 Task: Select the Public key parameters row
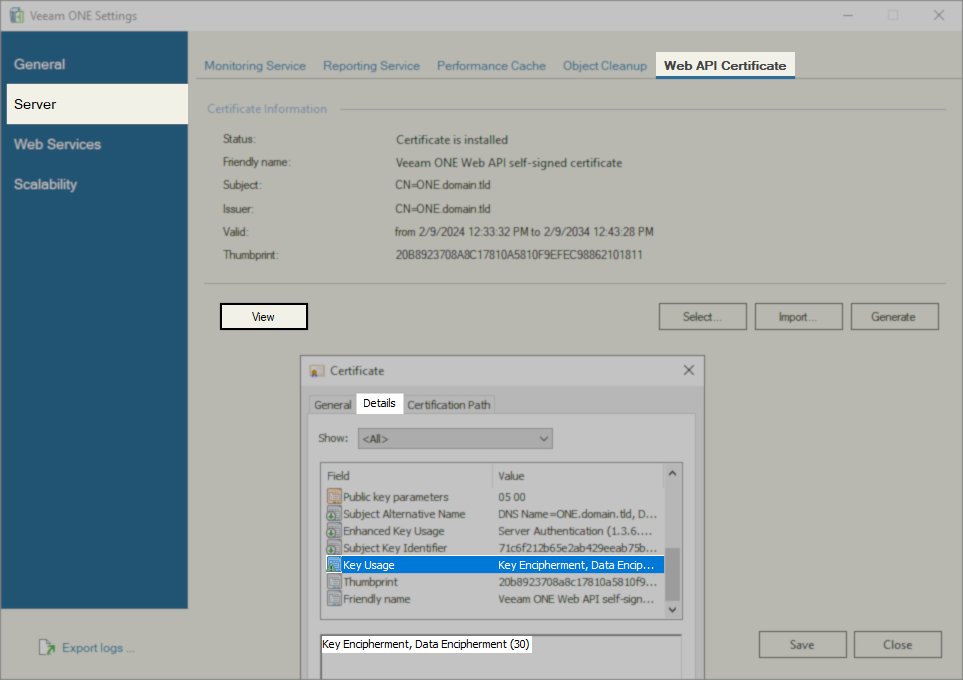[x=495, y=496]
